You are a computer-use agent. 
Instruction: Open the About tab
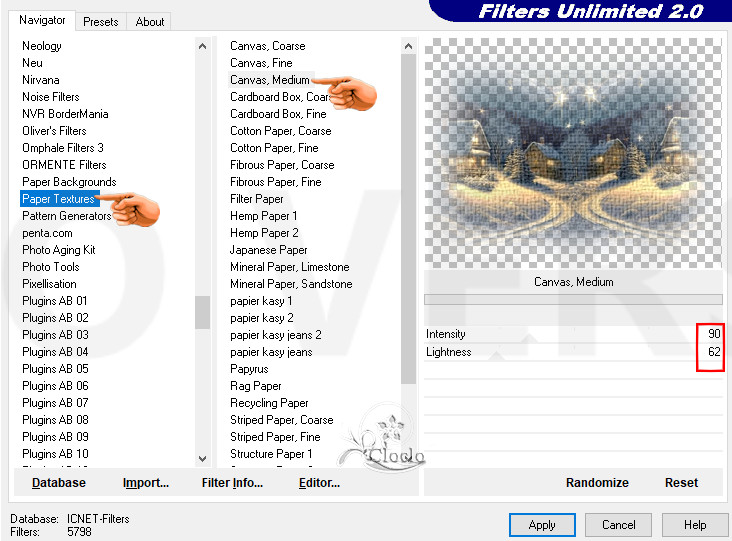pyautogui.click(x=150, y=21)
